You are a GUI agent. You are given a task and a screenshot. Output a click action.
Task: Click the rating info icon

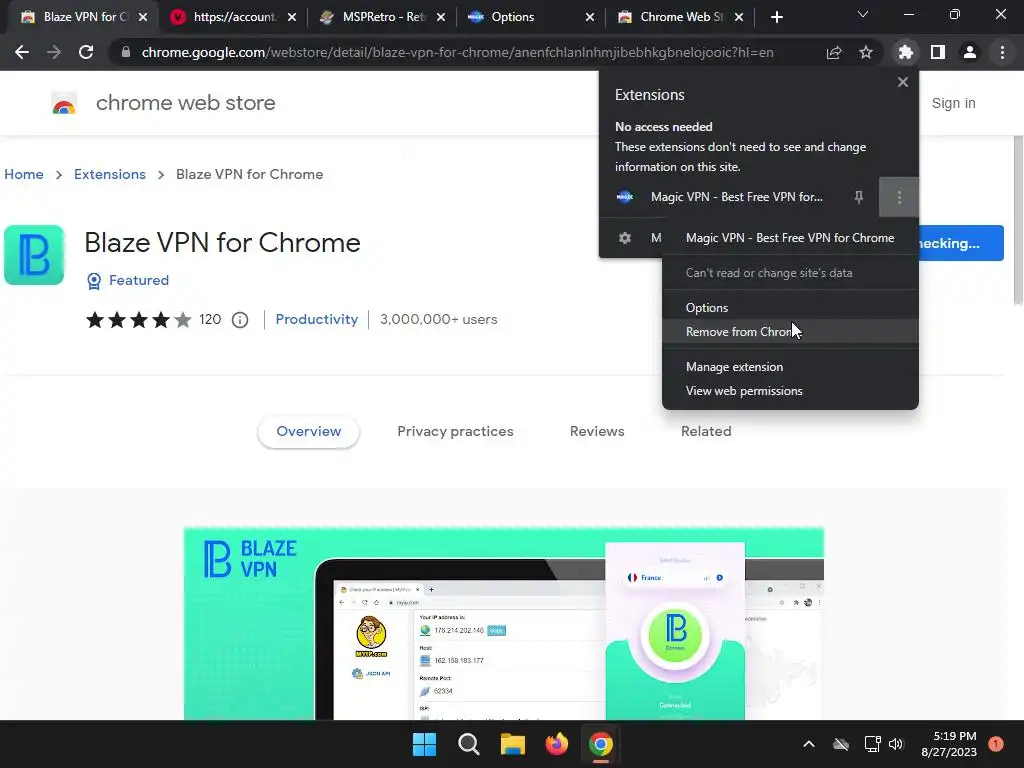point(240,320)
